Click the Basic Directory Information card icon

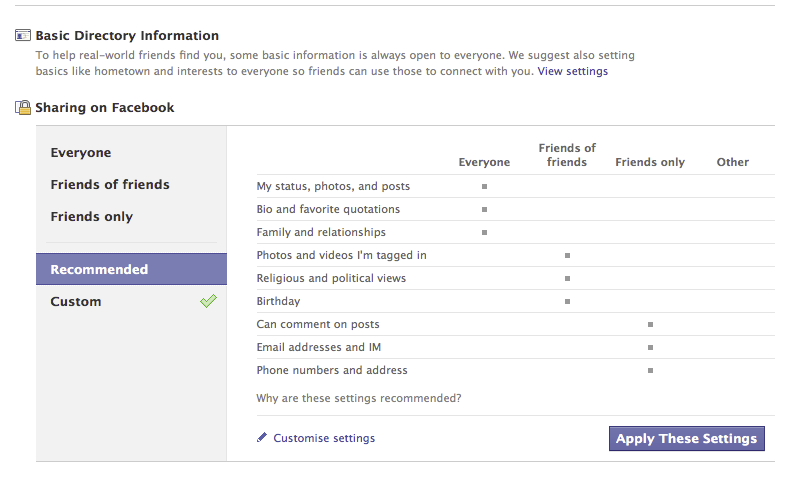[23, 35]
